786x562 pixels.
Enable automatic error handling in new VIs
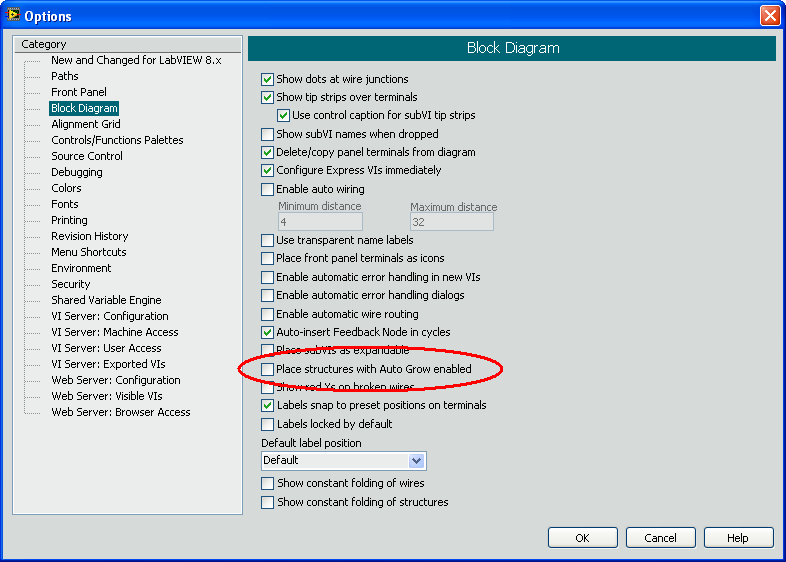[x=267, y=277]
